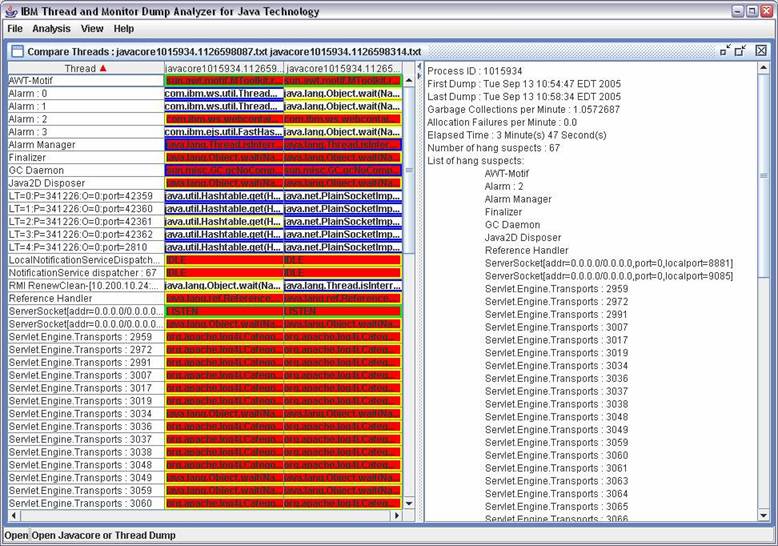The width and height of the screenshot is (778, 546).
Task: Select Servlet.Engine.Transports : 3017 in thread table
Action: 205,388
